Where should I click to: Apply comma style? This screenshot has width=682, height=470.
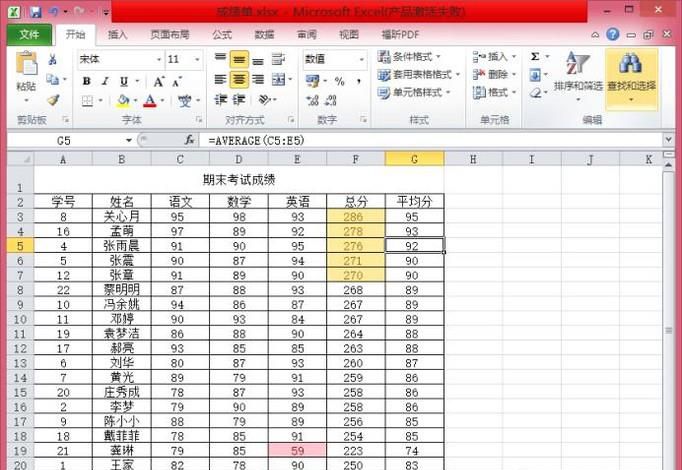click(359, 81)
